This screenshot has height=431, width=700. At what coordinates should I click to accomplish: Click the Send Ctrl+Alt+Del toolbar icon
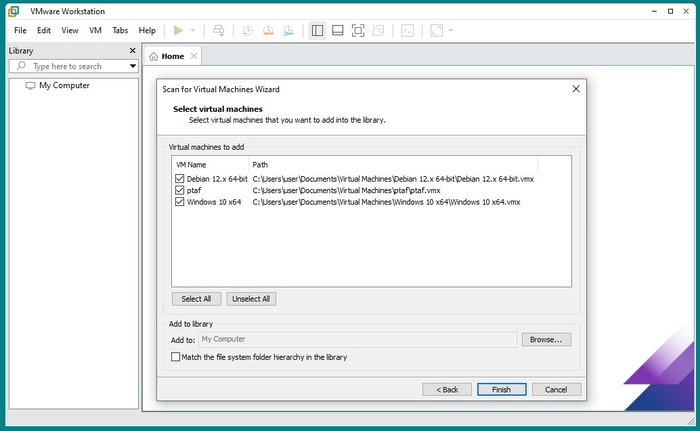(218, 30)
